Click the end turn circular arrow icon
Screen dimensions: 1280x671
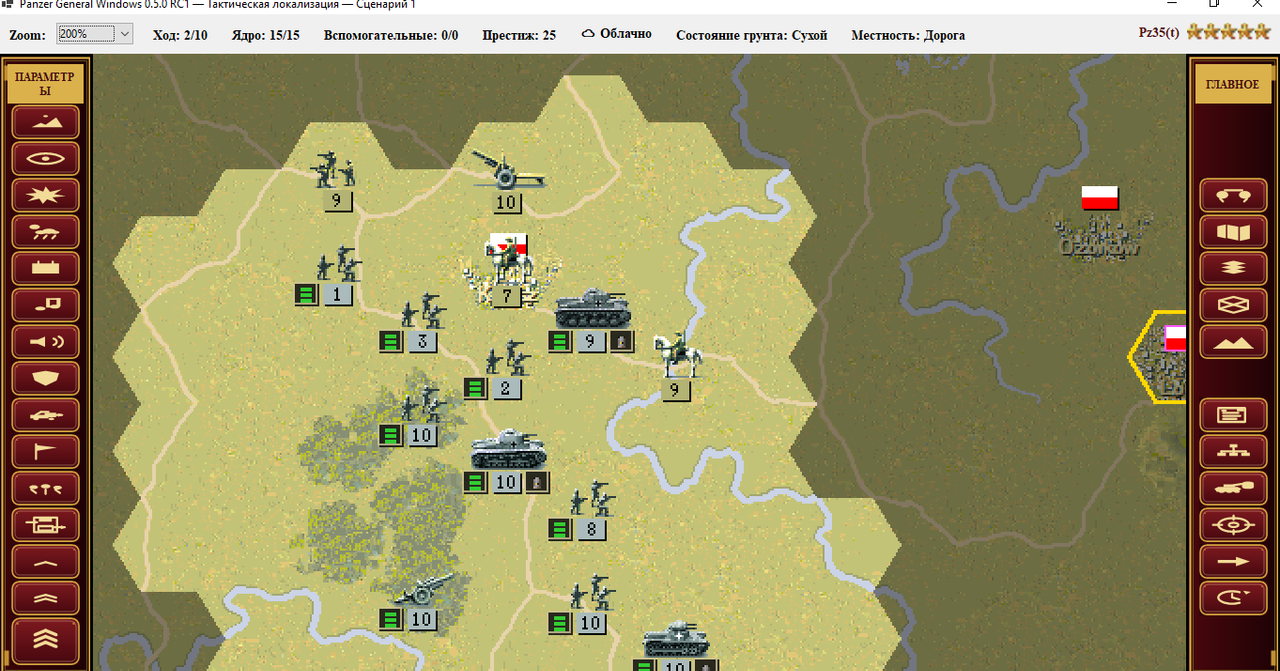pos(1232,598)
